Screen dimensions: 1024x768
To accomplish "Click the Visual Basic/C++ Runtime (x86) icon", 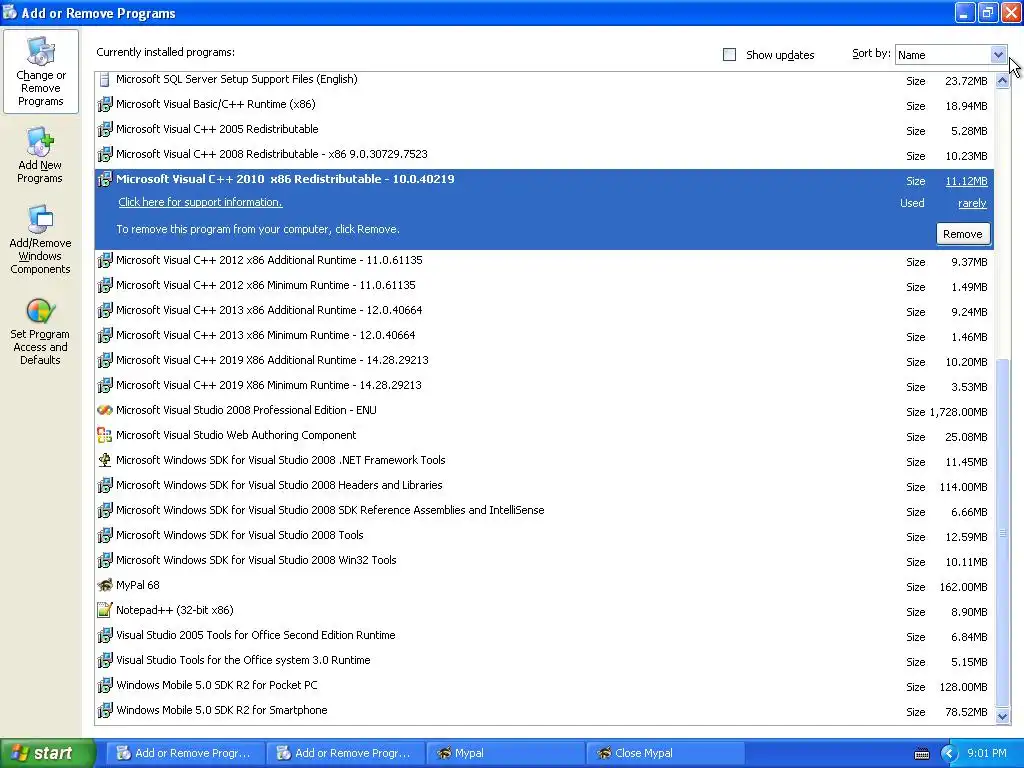I will click(x=104, y=104).
